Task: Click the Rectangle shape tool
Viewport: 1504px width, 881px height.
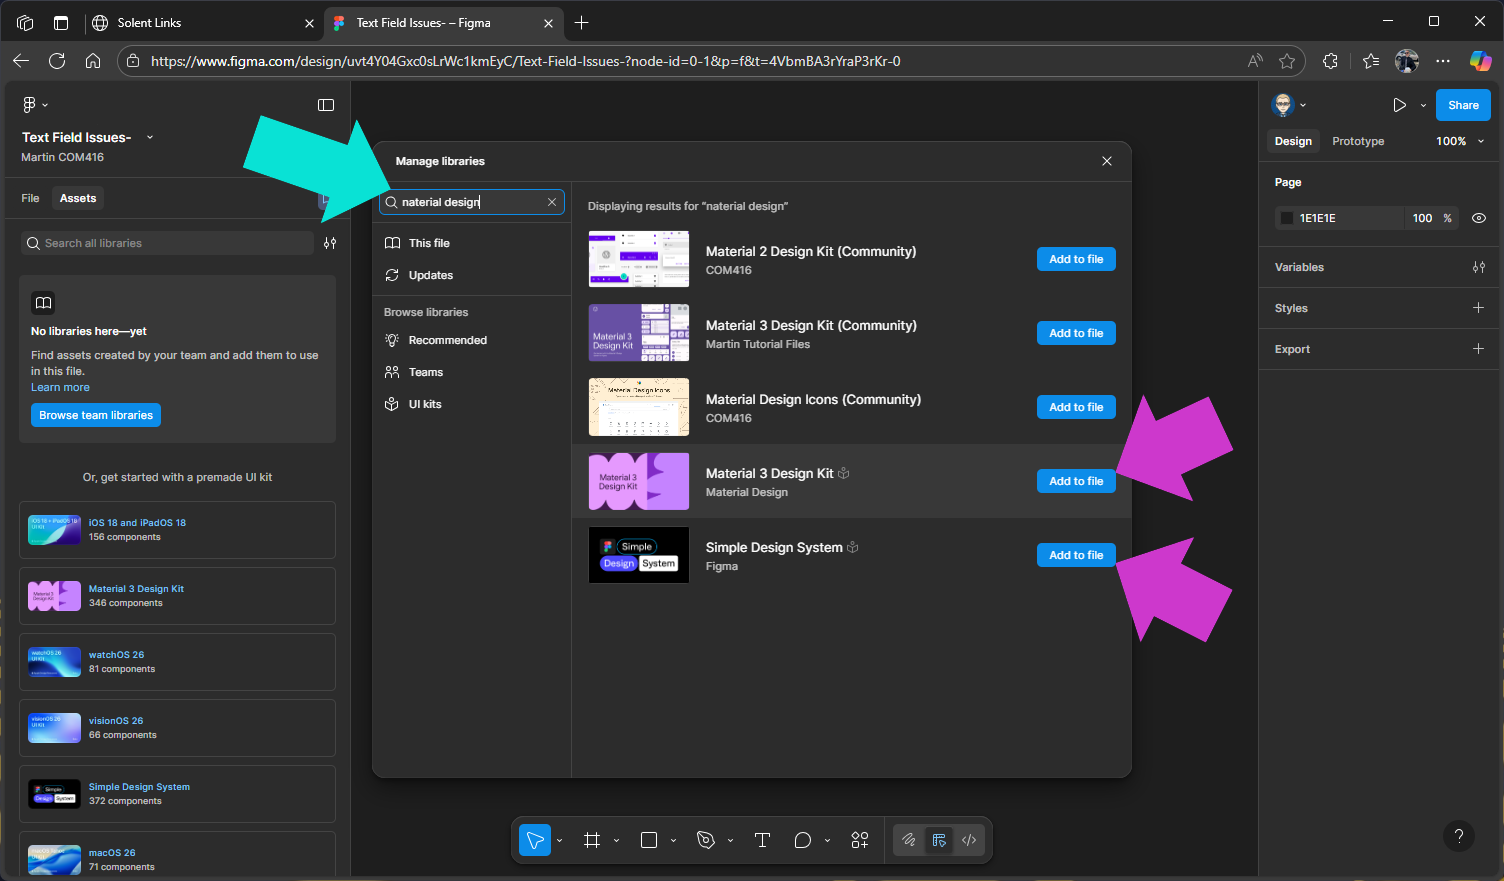Action: [x=649, y=840]
